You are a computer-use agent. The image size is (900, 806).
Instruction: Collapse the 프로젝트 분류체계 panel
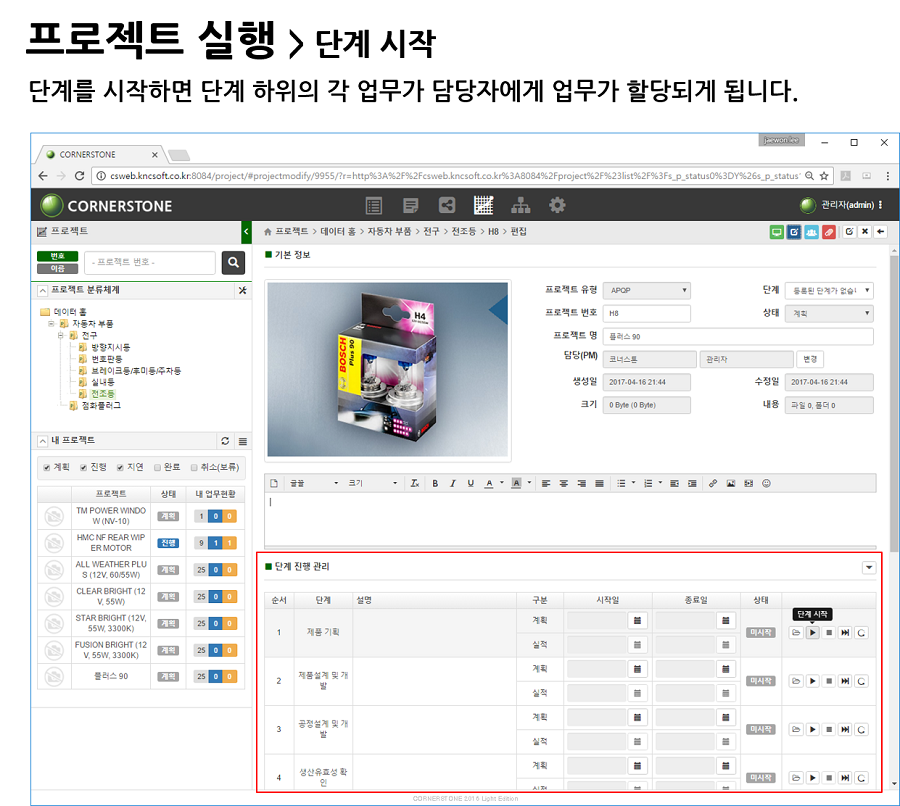click(x=42, y=290)
